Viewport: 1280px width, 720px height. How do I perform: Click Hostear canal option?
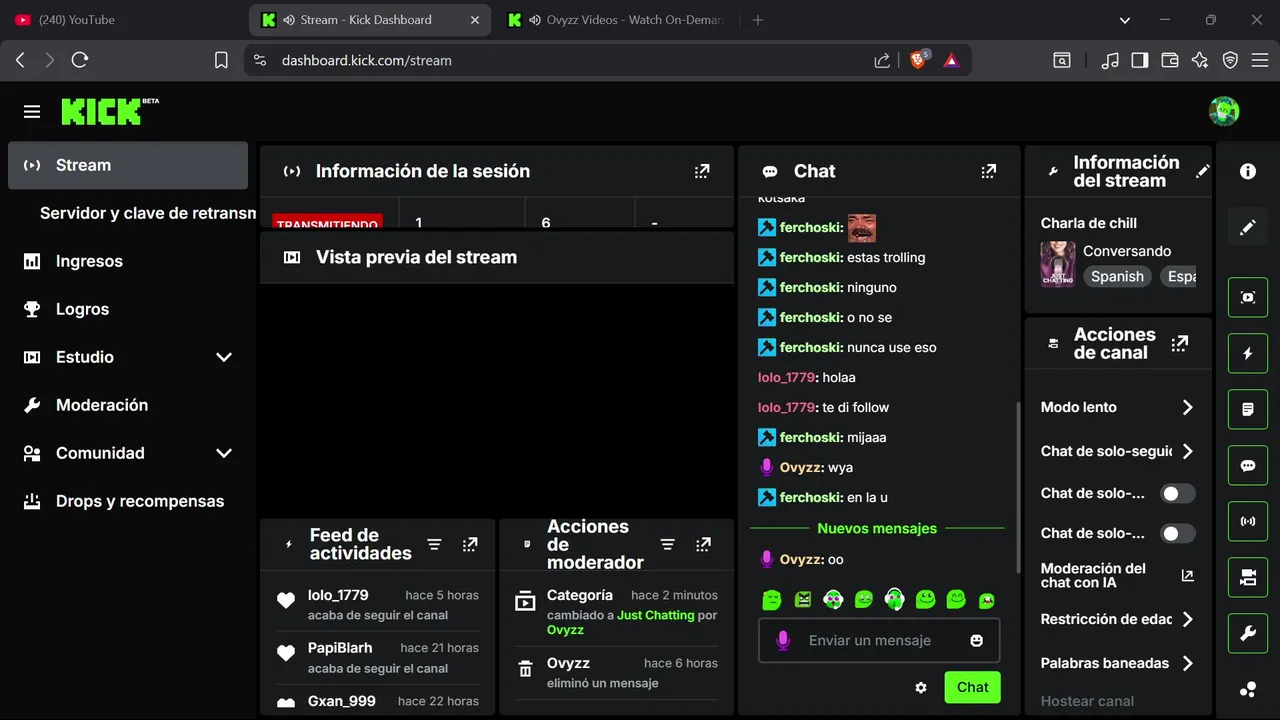pos(1087,701)
